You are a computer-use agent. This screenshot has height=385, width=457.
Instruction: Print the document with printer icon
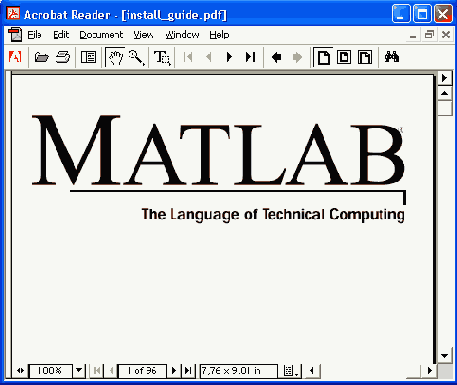tap(63, 57)
